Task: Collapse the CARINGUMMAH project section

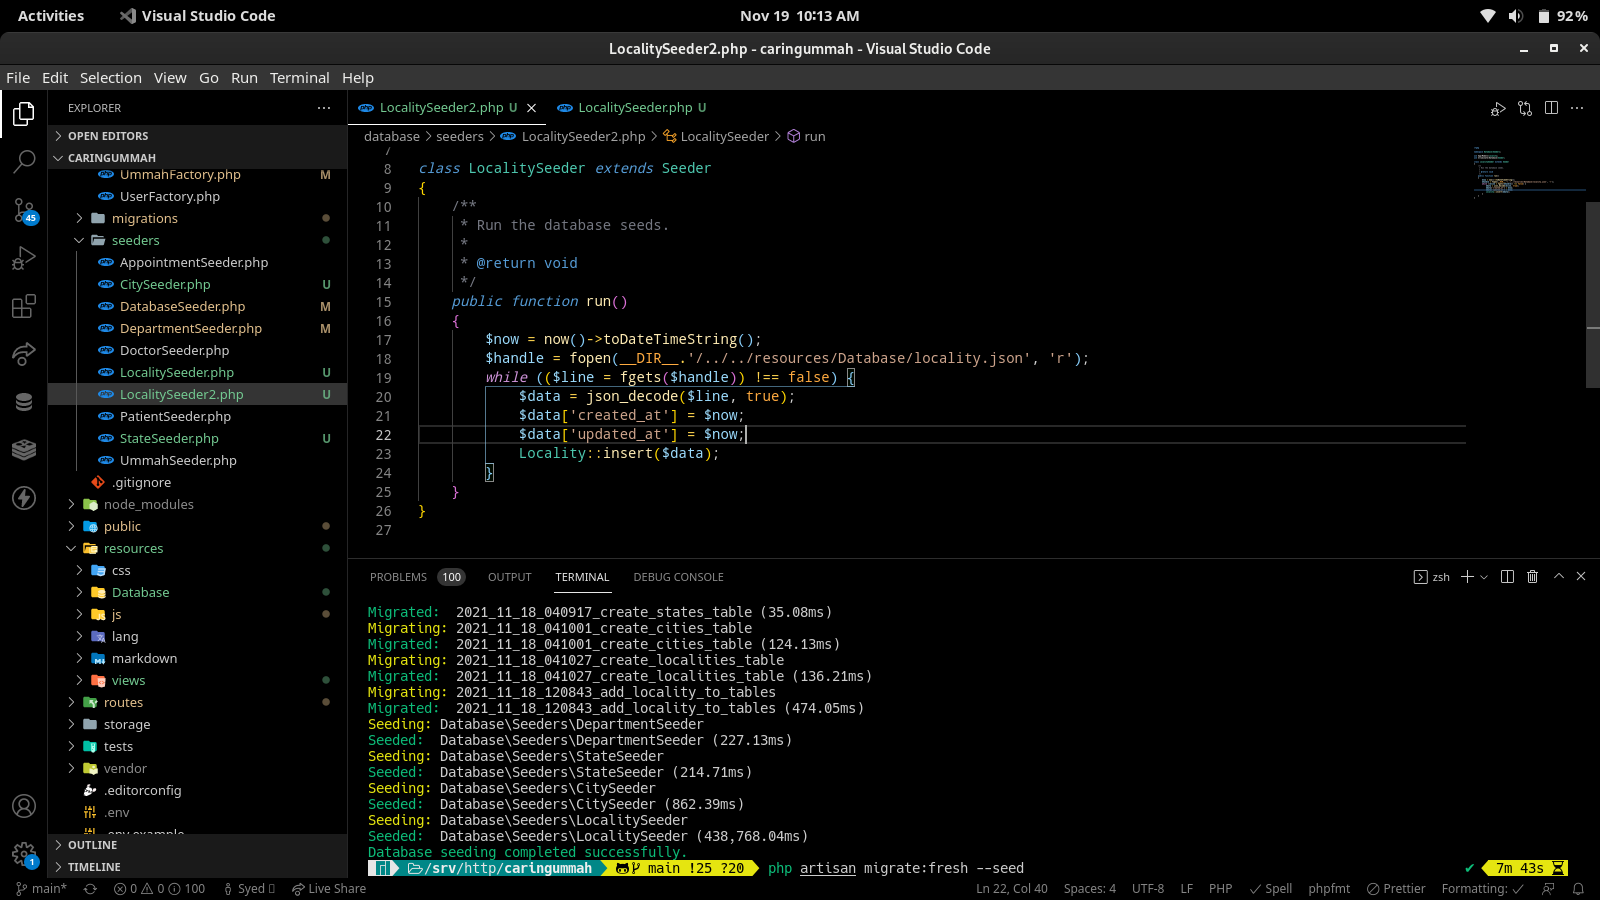Action: pos(198,158)
